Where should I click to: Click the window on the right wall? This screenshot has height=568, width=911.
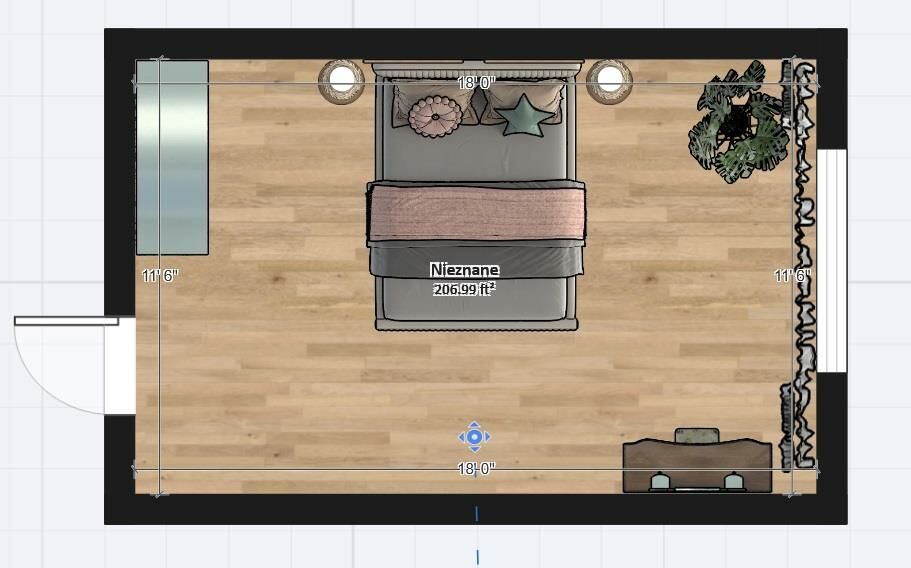832,261
